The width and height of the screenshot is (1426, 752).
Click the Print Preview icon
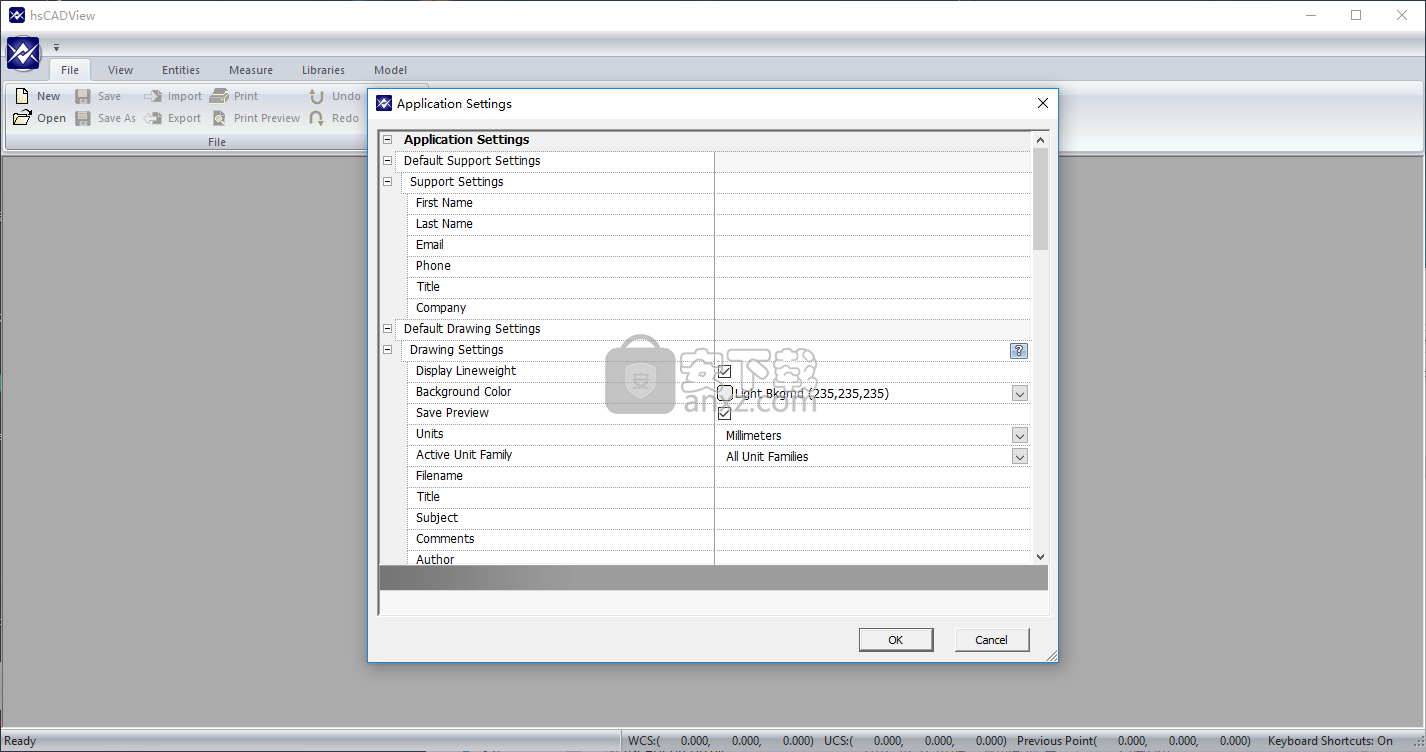(x=219, y=118)
